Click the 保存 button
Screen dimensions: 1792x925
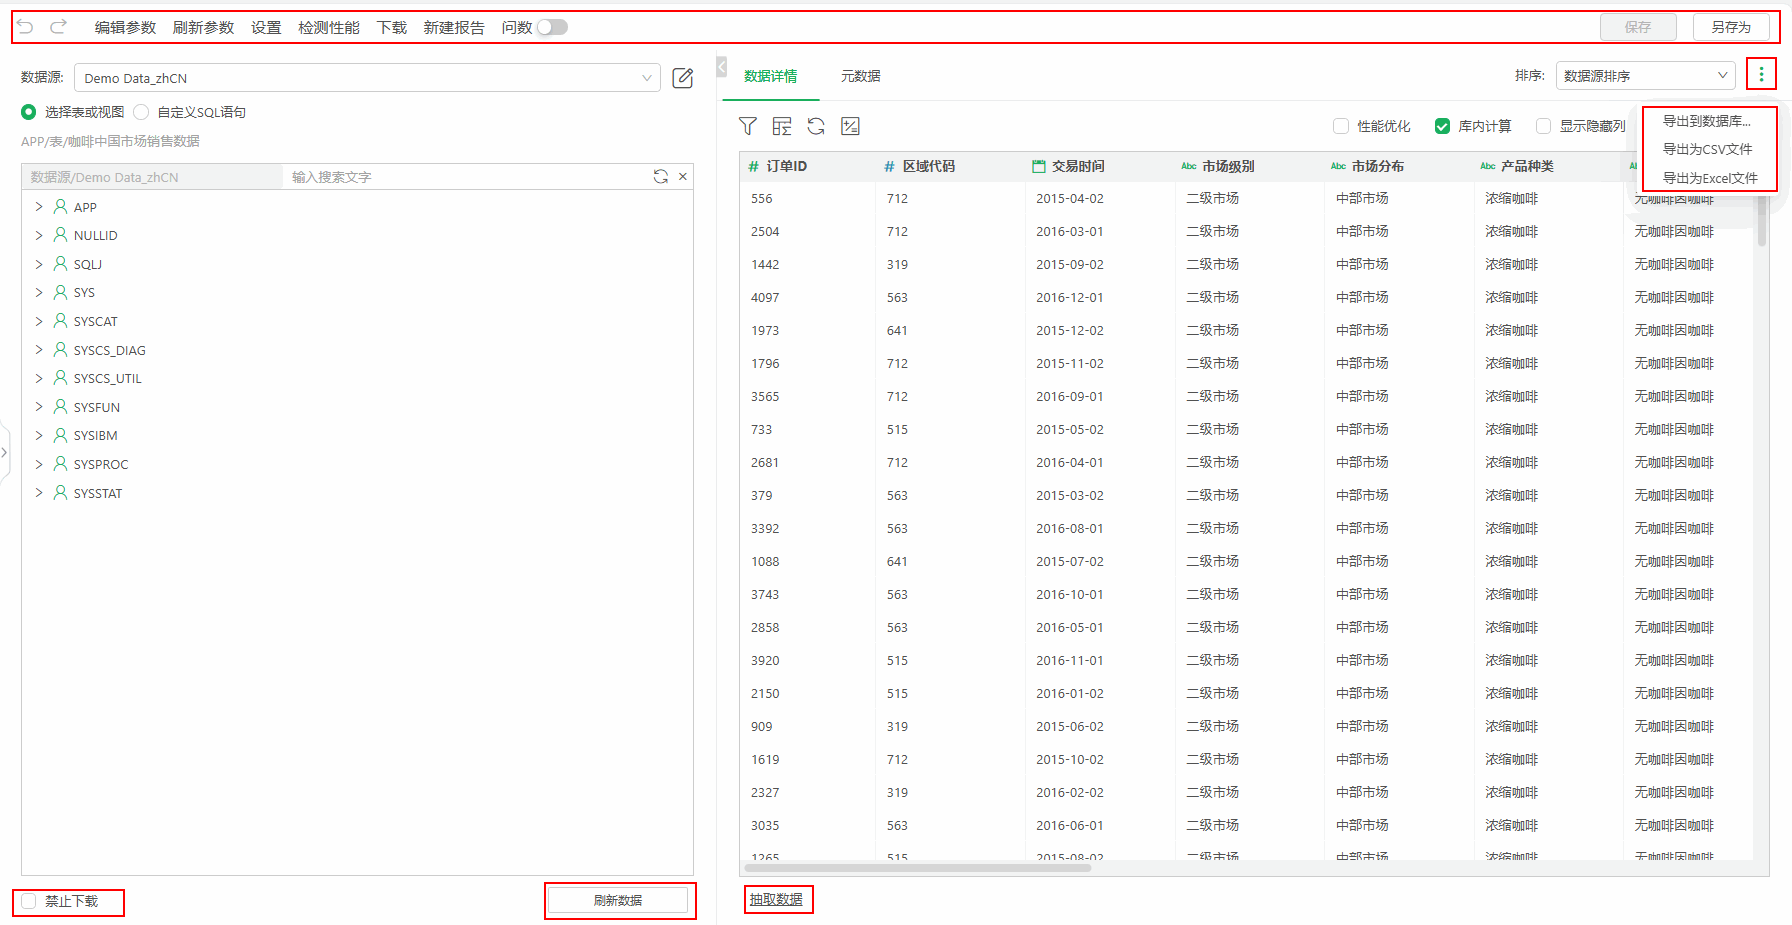[x=1638, y=27]
